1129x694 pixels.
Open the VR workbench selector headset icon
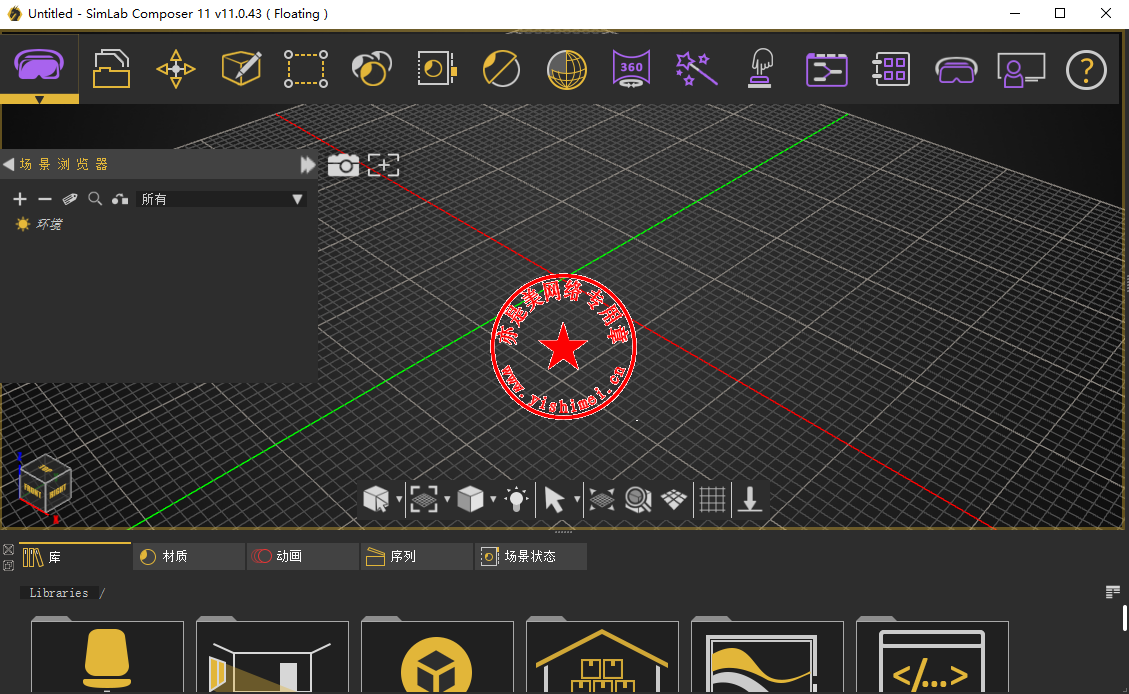pos(39,65)
